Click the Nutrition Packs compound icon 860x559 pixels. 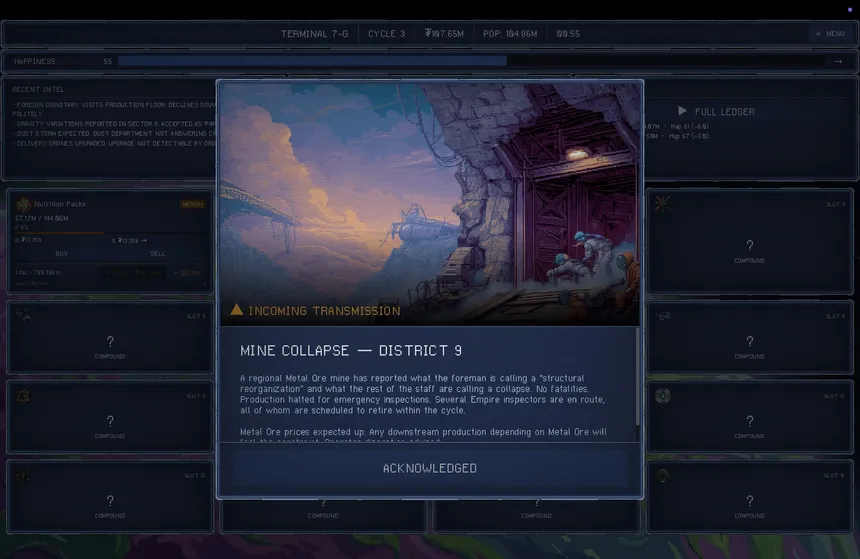(22, 204)
